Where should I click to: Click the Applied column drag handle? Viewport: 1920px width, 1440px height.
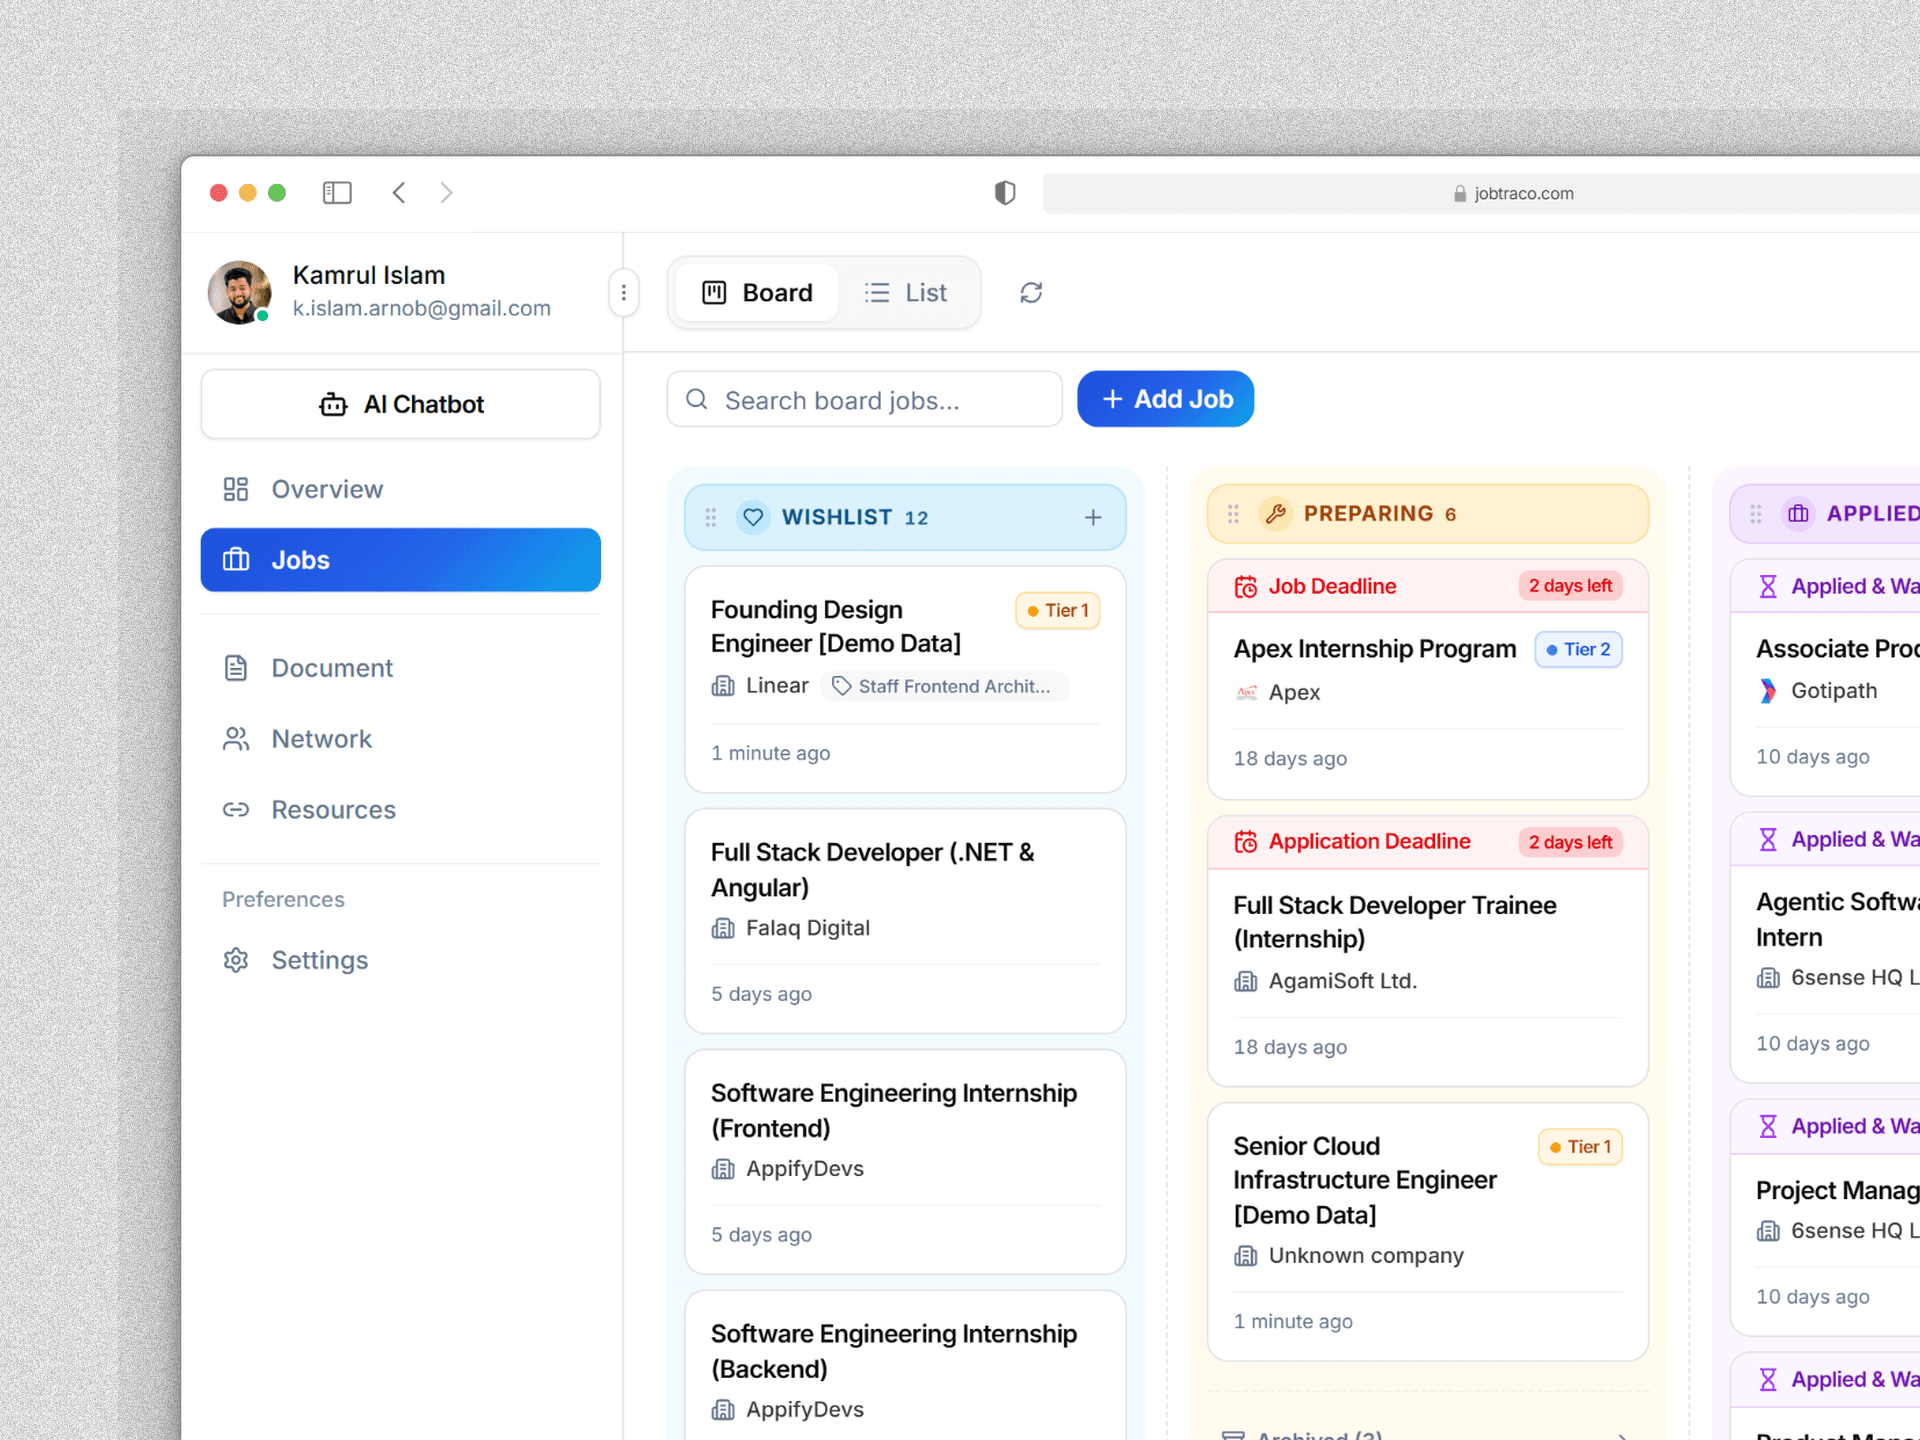(1757, 514)
